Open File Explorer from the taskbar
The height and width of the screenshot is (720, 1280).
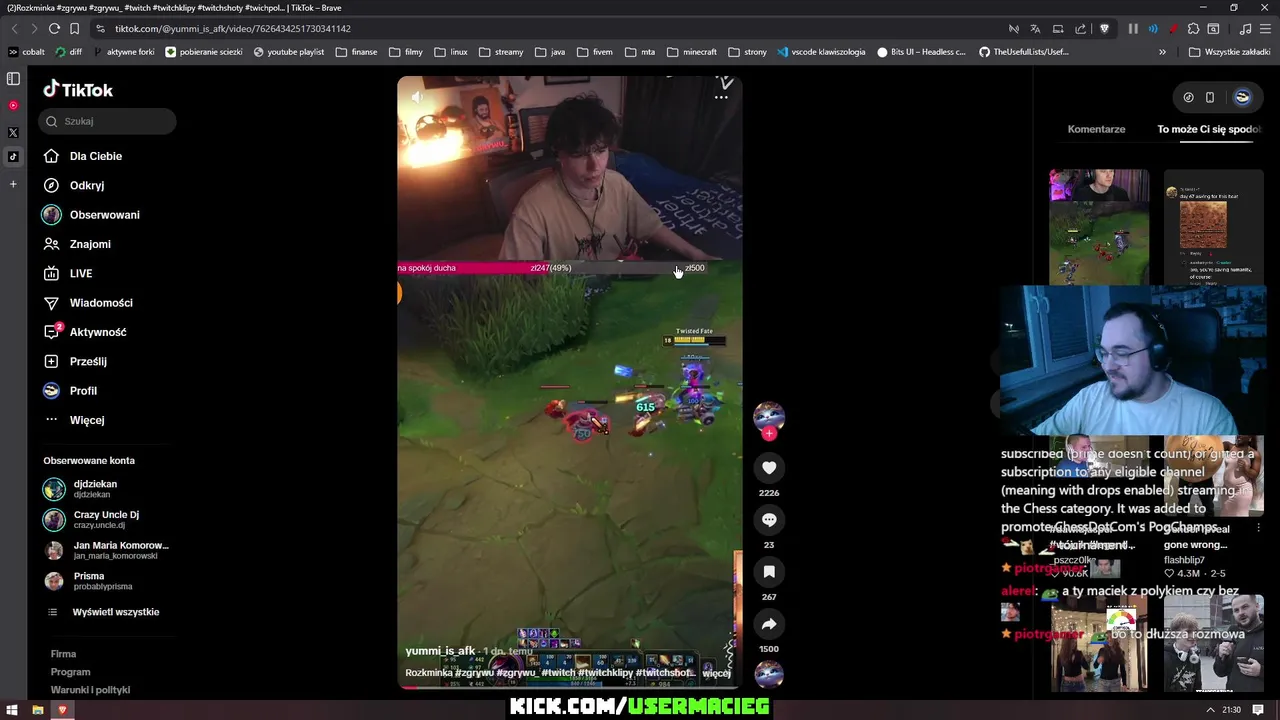click(x=38, y=710)
